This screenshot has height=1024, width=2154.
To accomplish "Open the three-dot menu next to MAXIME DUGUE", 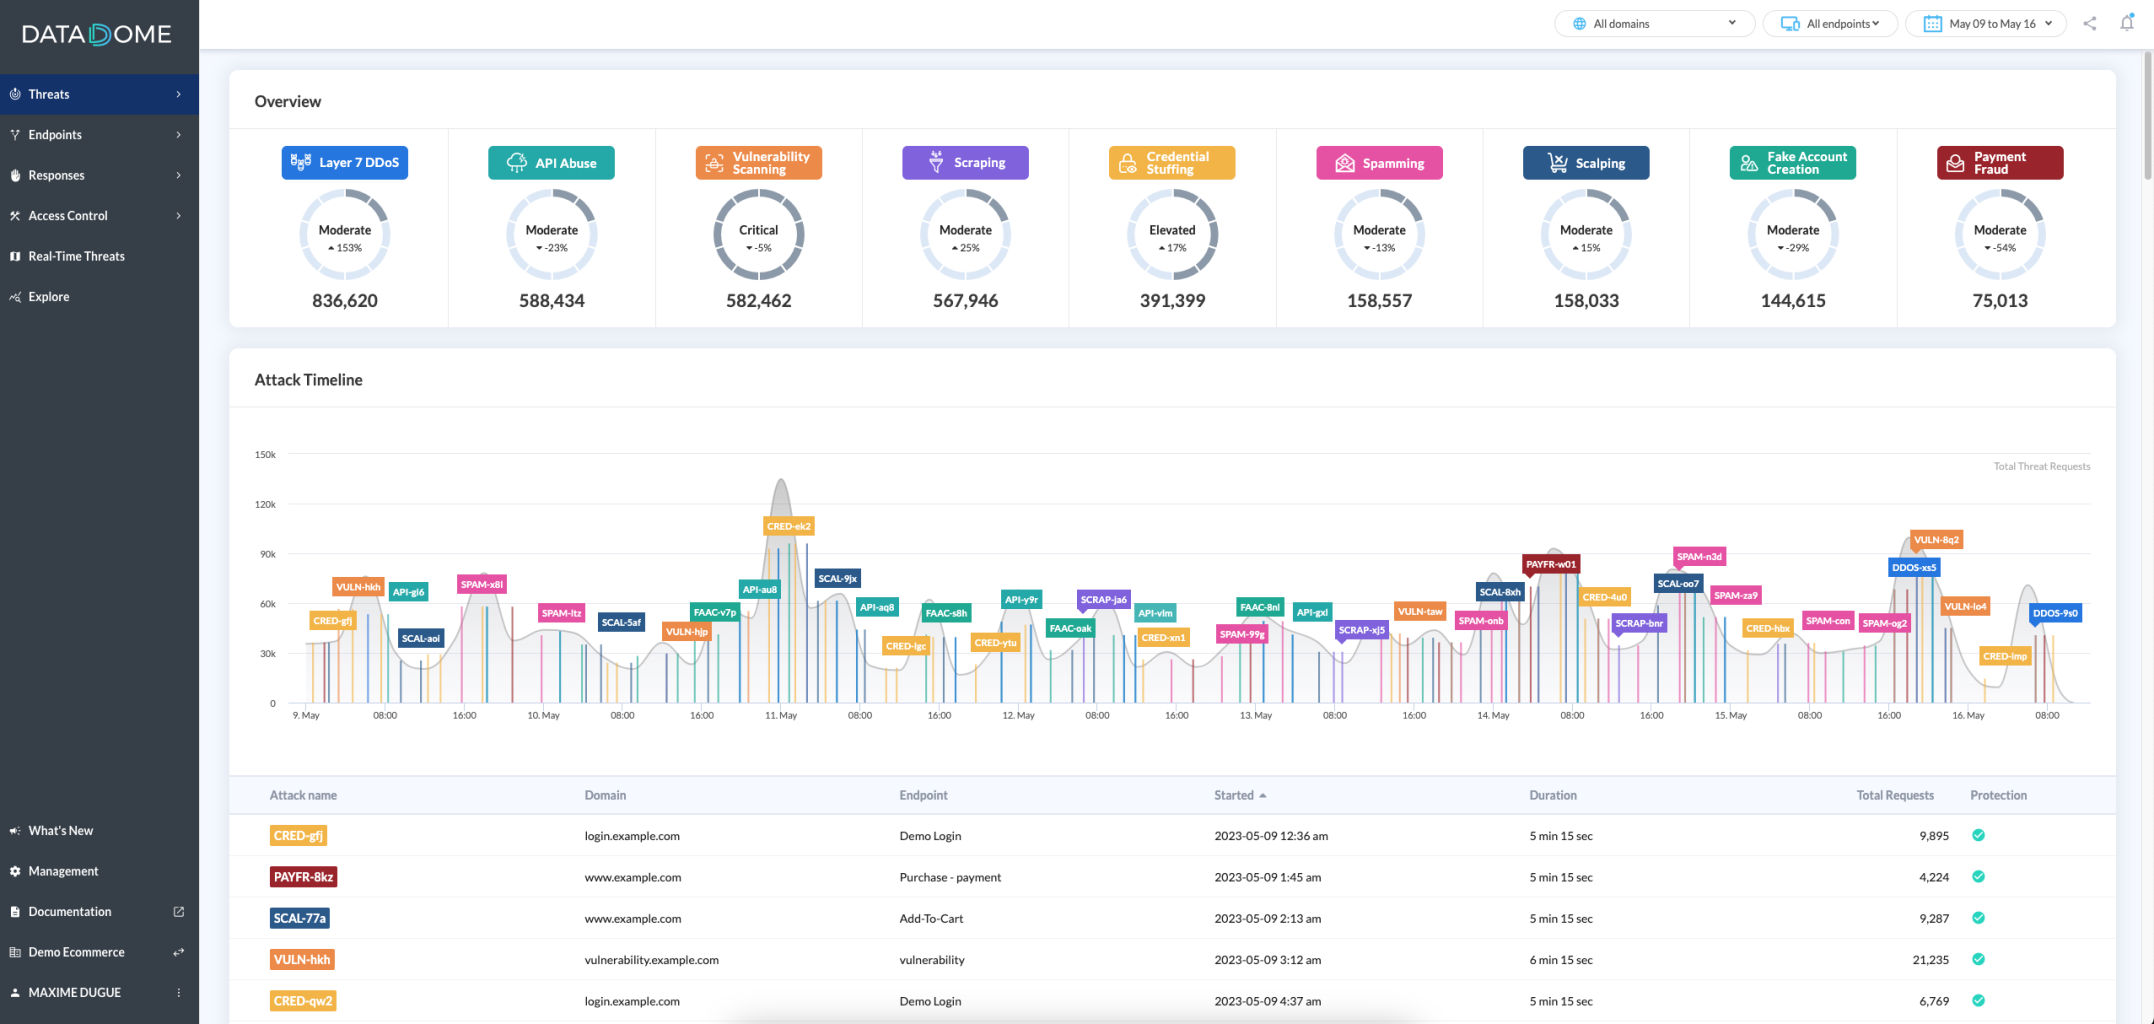I will pos(179,993).
